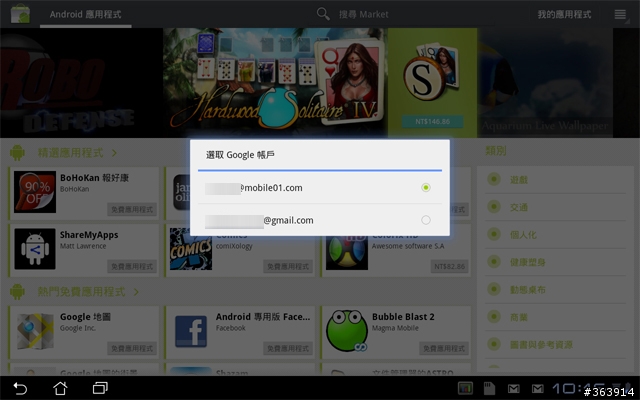Choose the @gmail.com account row

coord(320,220)
